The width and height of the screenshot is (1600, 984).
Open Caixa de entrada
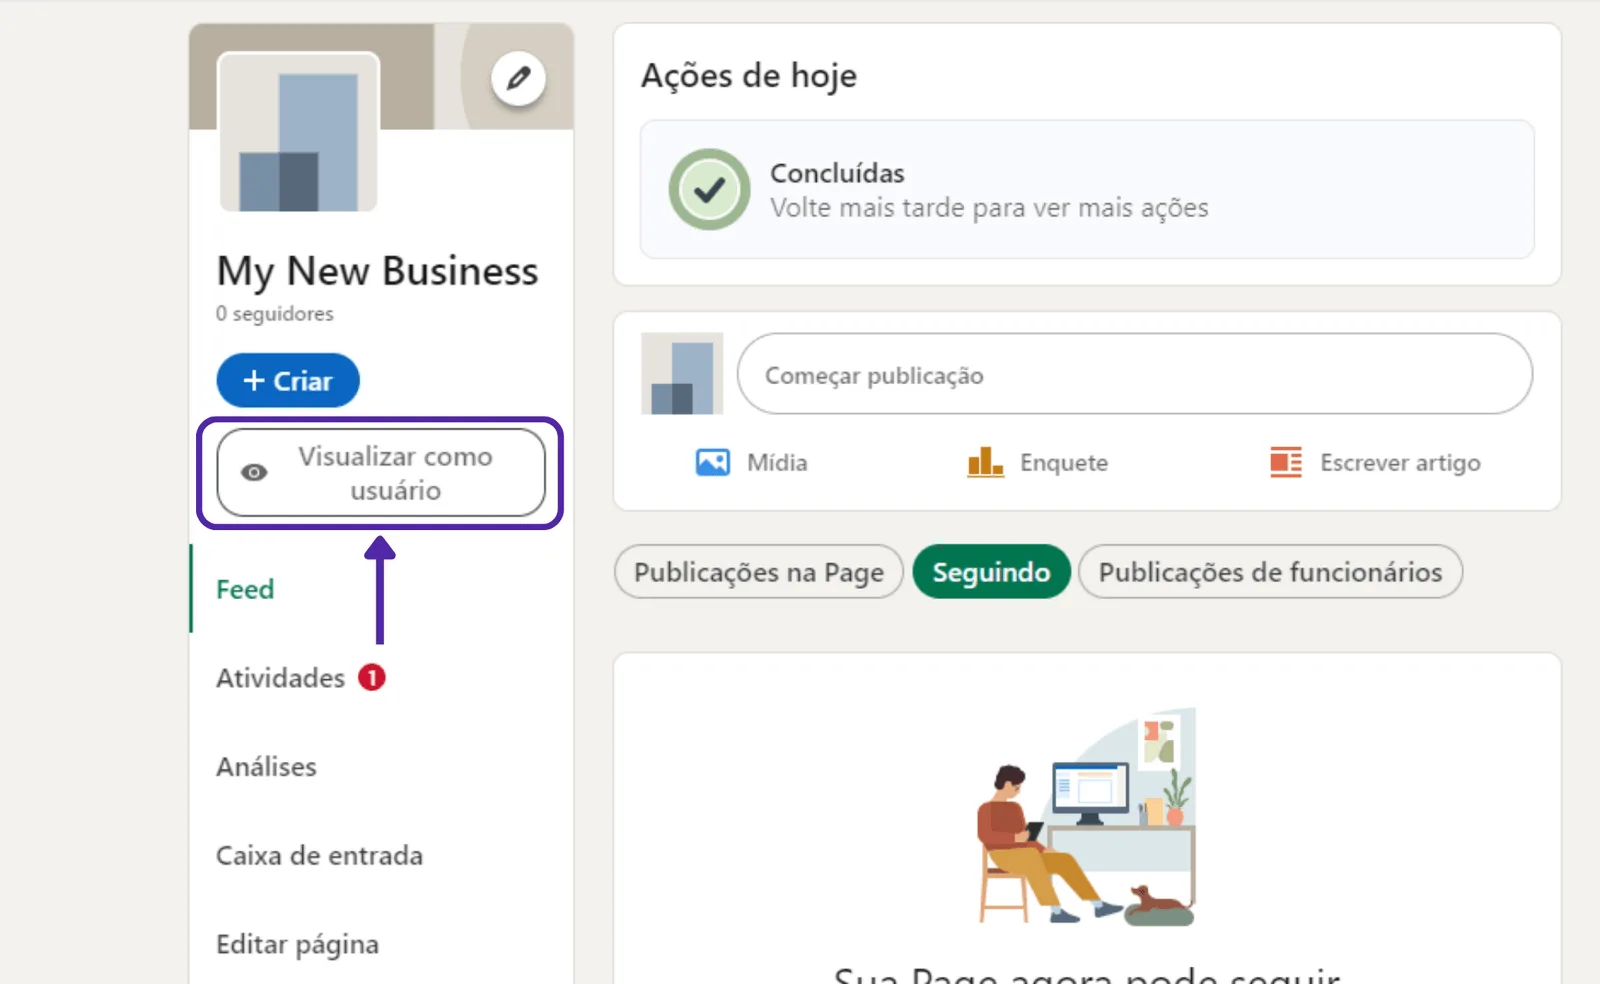click(x=319, y=856)
